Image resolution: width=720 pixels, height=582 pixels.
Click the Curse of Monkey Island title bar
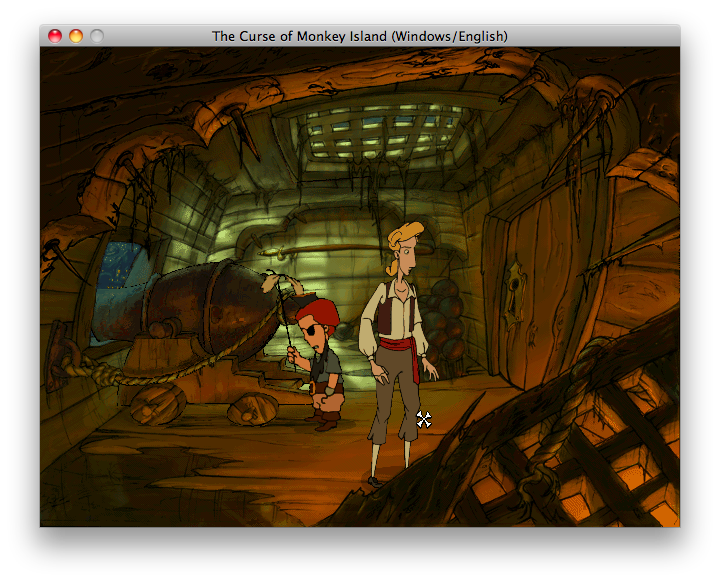coord(360,36)
